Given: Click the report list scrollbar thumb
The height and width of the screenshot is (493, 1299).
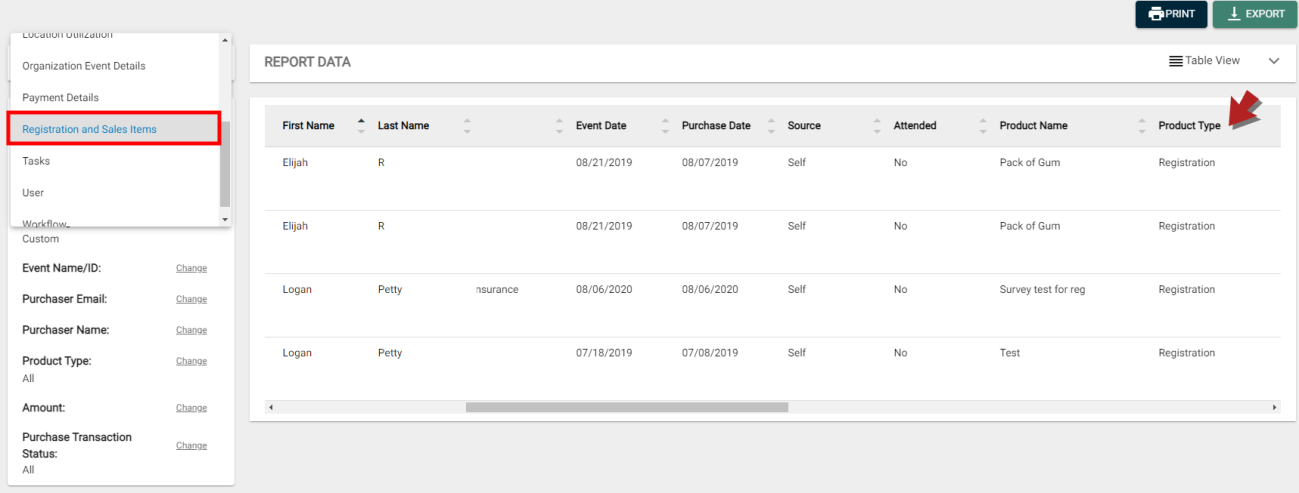Looking at the screenshot, I should coord(225,165).
